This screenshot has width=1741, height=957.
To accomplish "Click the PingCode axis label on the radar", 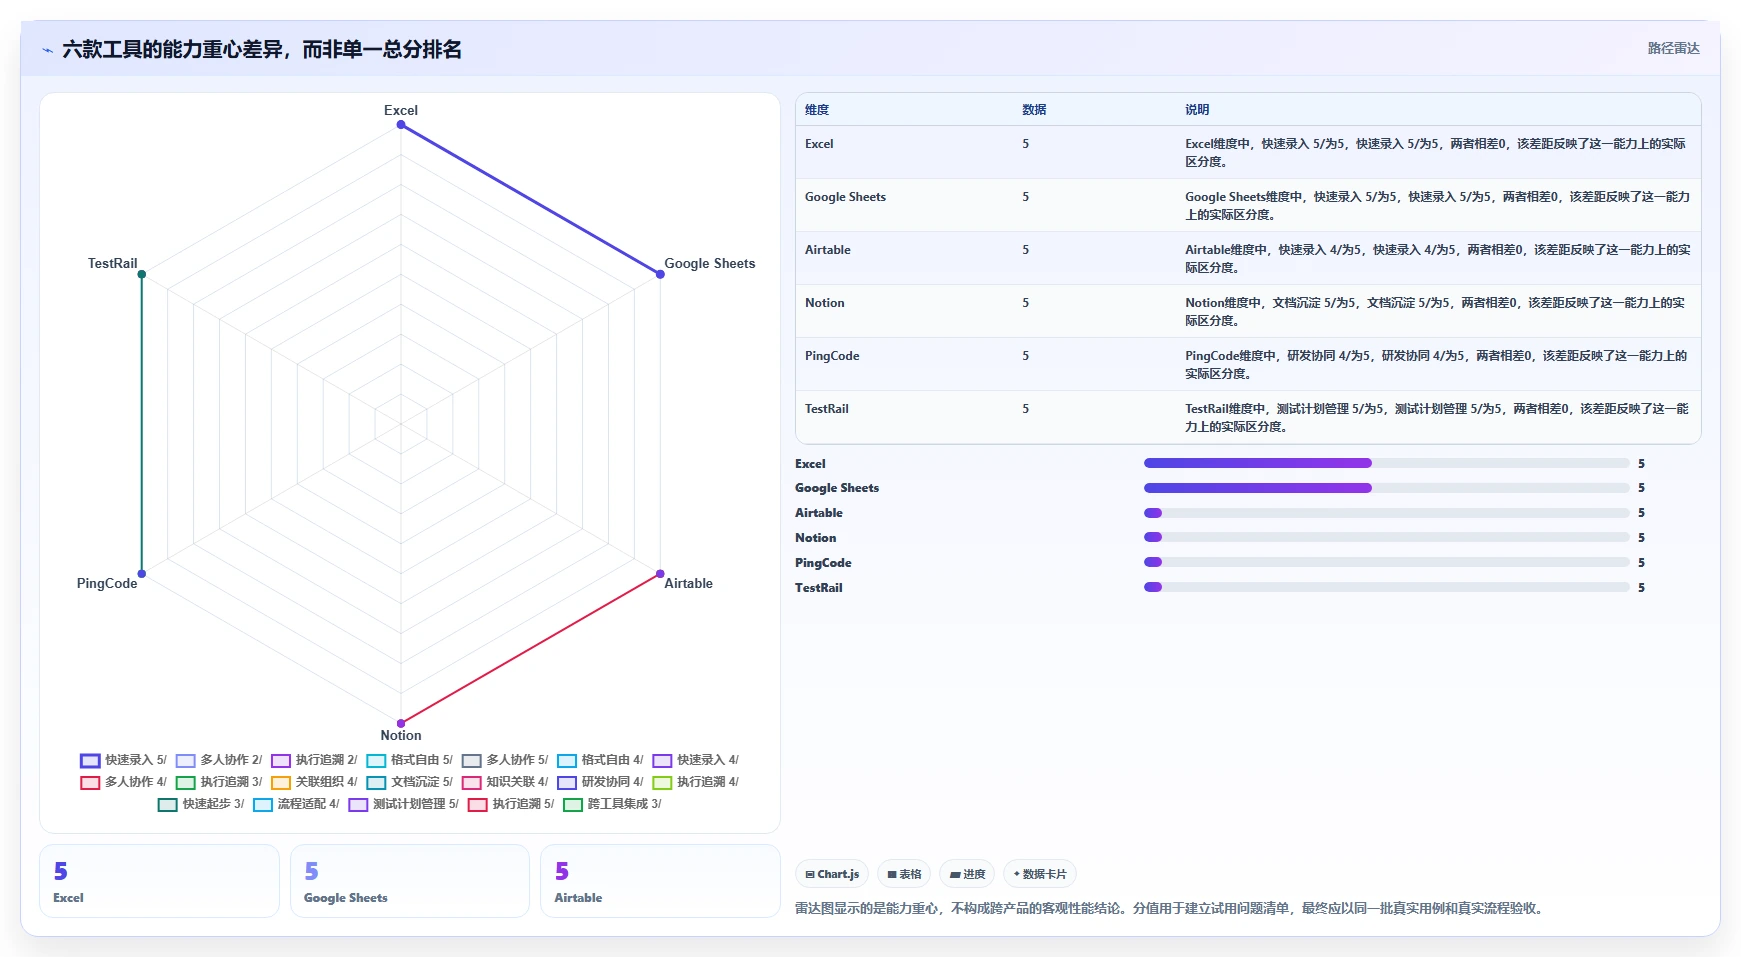I will (107, 583).
